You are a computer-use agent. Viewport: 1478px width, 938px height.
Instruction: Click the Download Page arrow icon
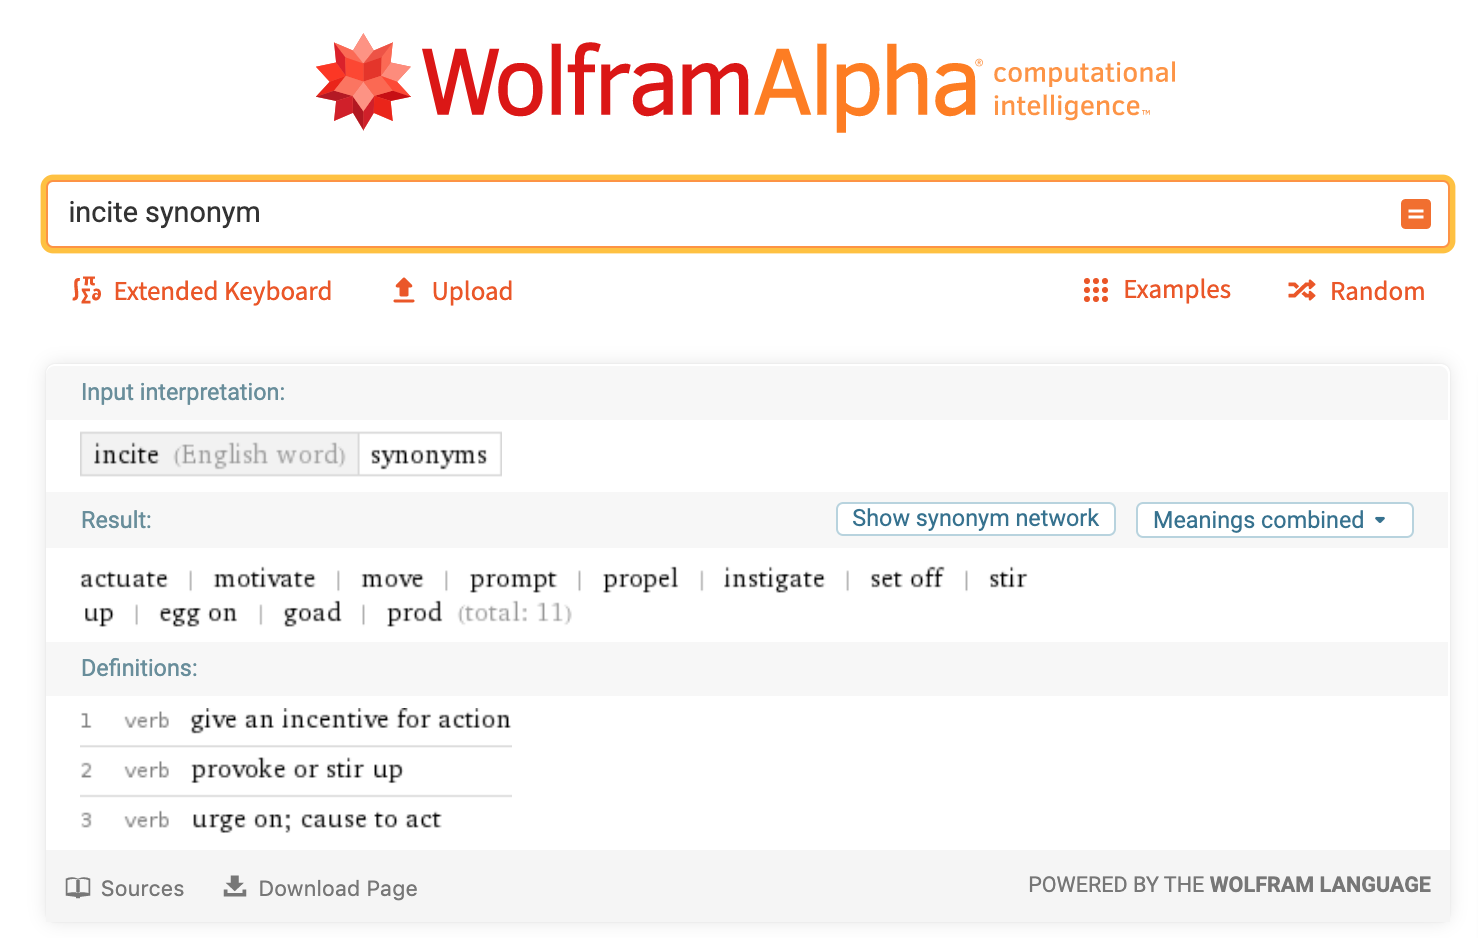(x=235, y=887)
